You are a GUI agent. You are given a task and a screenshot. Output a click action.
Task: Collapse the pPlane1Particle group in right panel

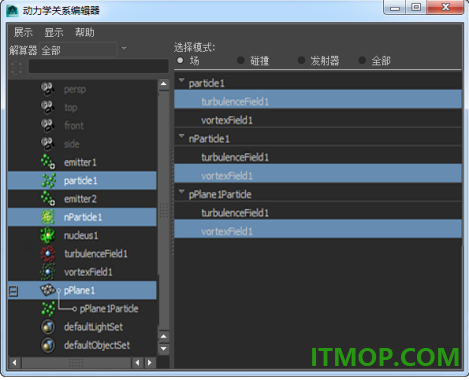[182, 191]
